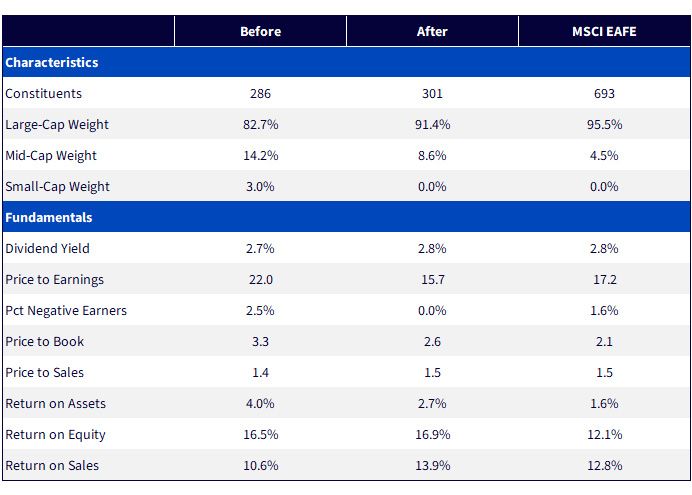Click the Constituents MSCI EAFE value 693
The width and height of the screenshot is (692, 495).
pyautogui.click(x=604, y=94)
